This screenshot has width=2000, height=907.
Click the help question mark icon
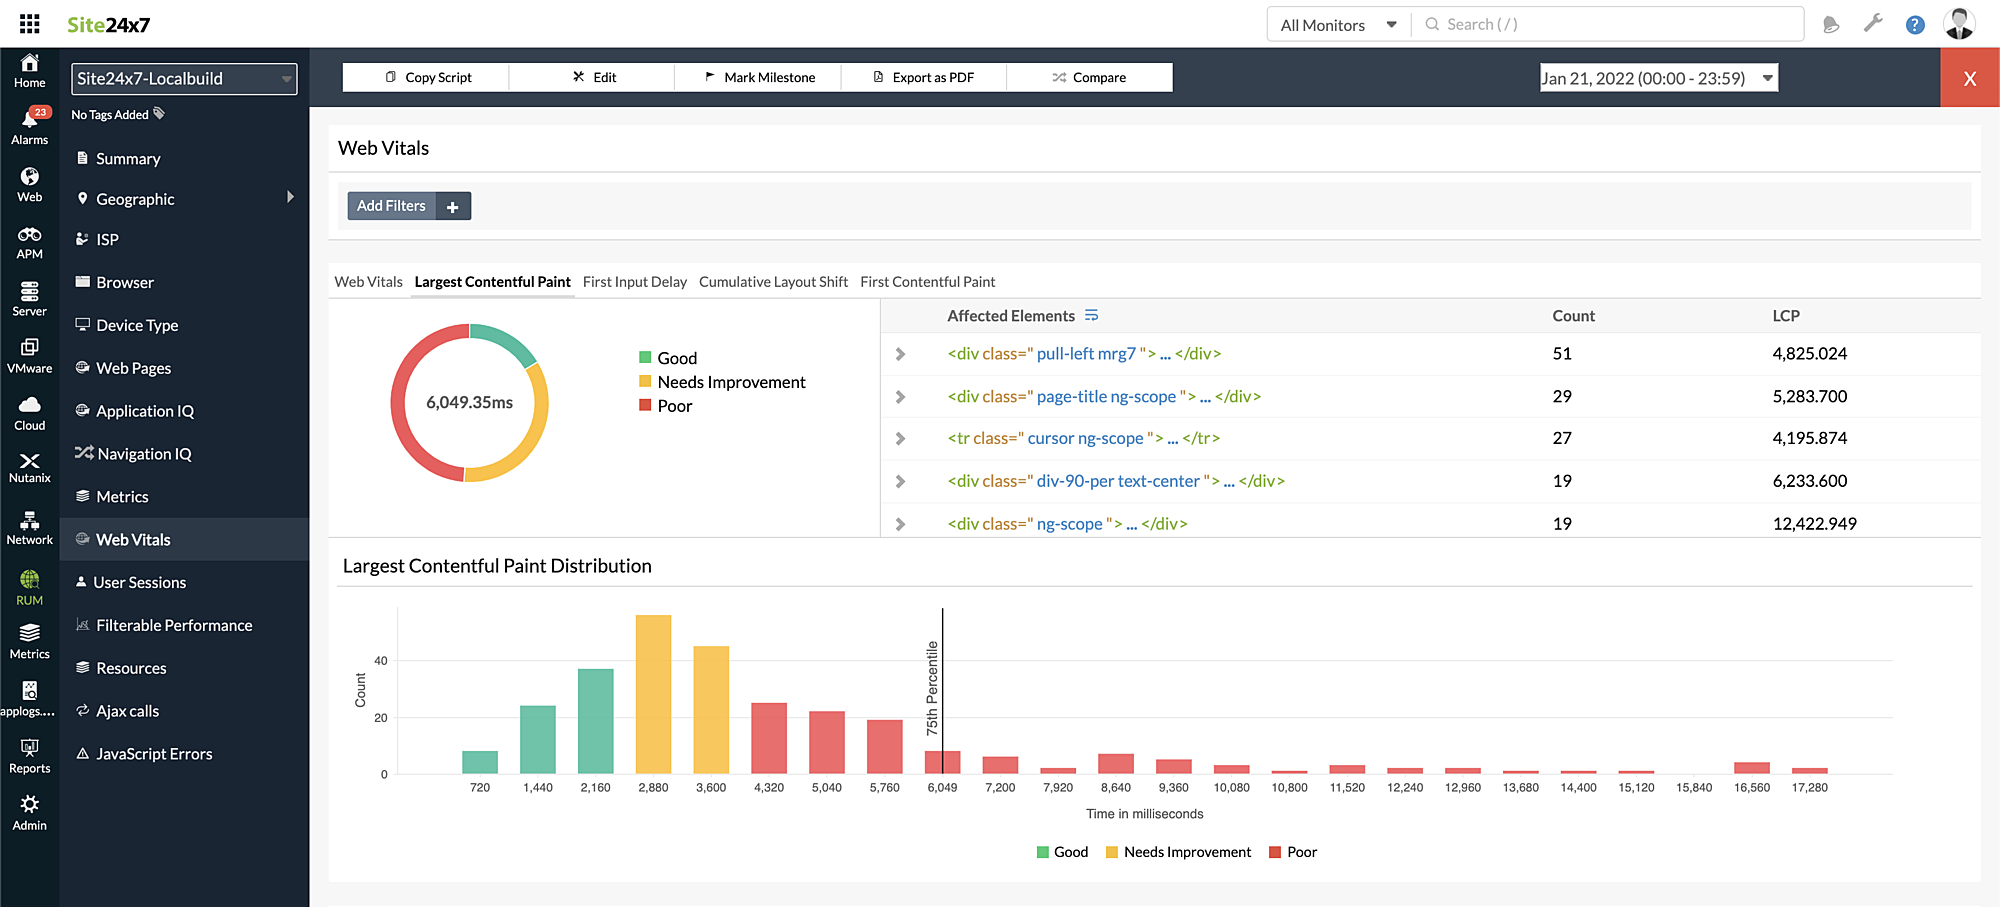1914,25
